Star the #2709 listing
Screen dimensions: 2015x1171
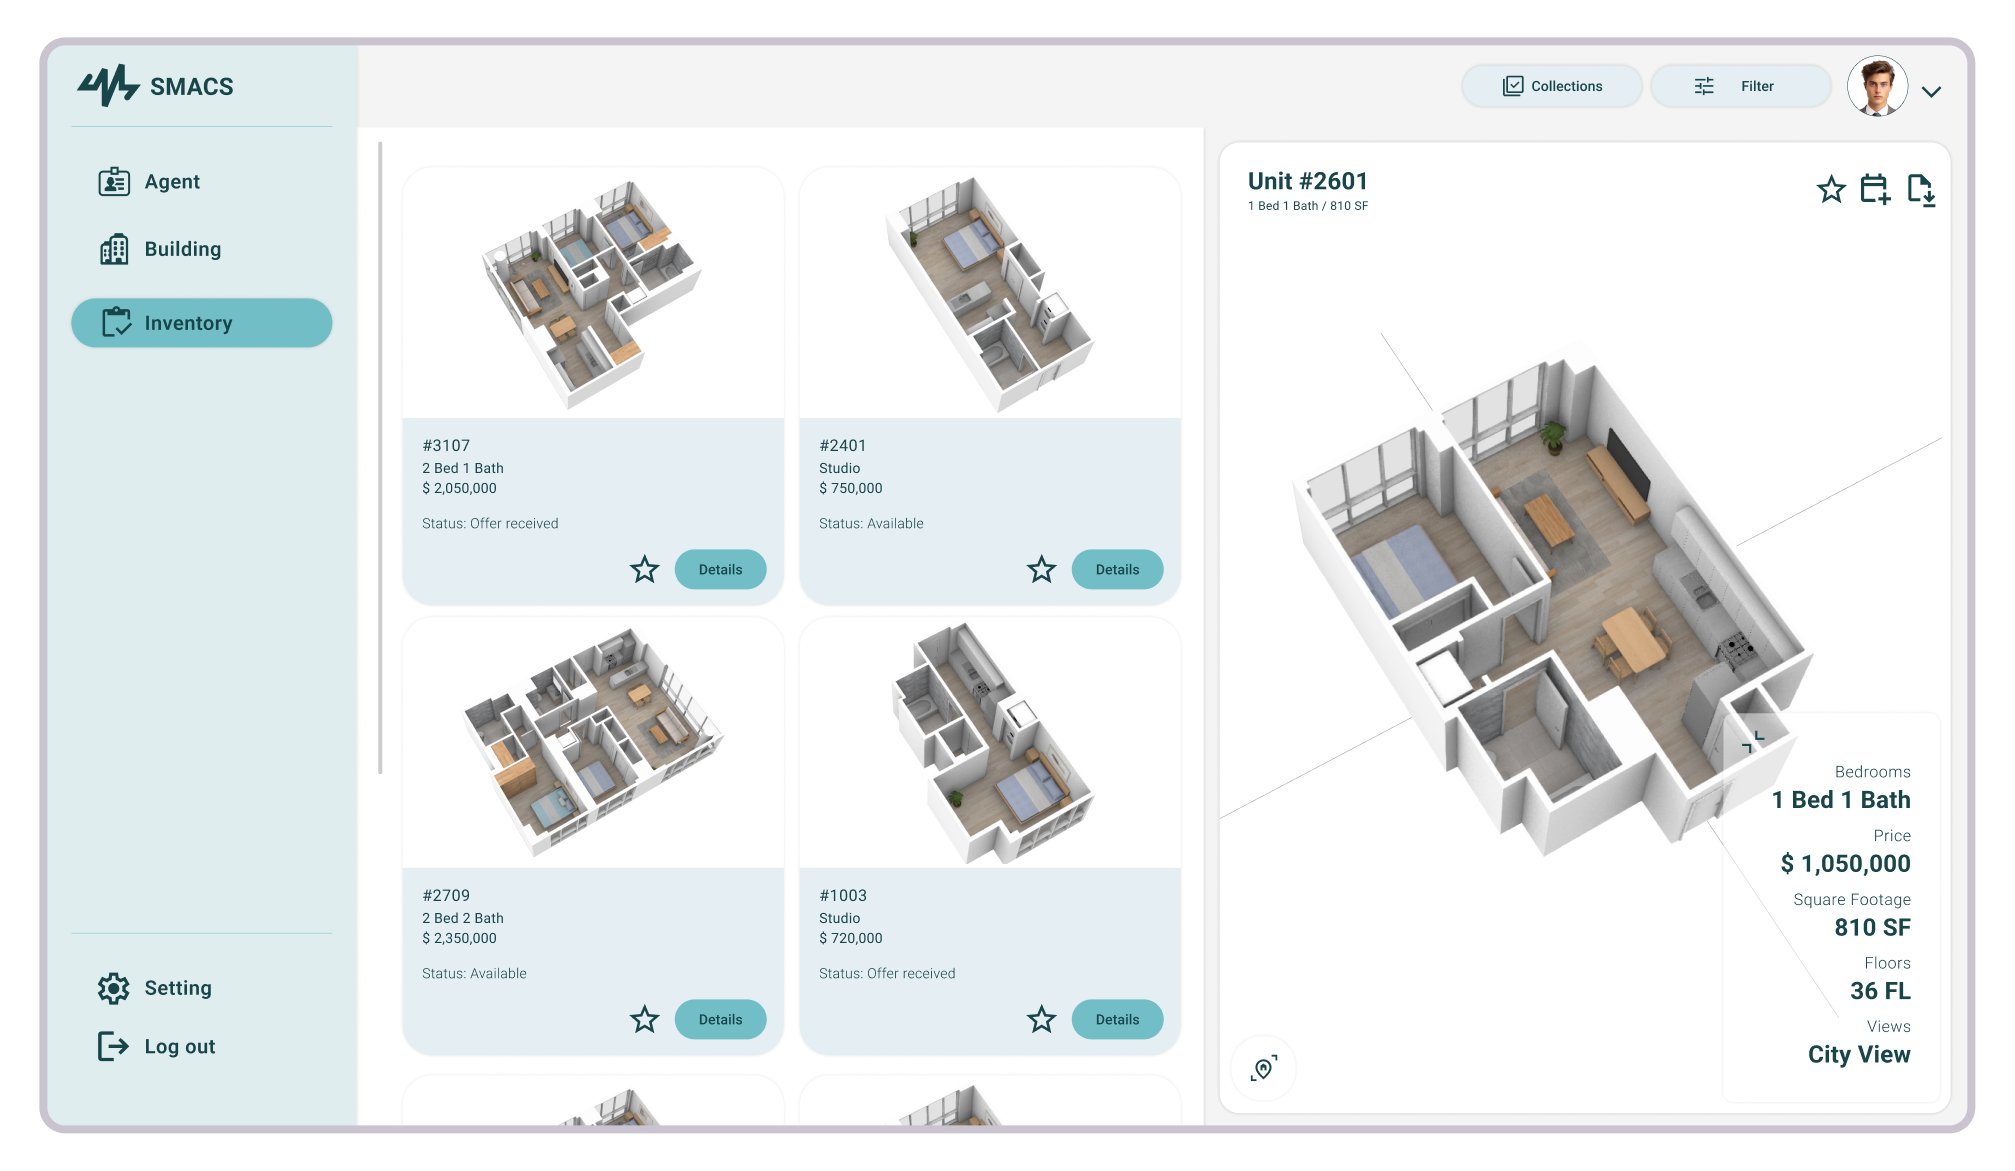(645, 1020)
